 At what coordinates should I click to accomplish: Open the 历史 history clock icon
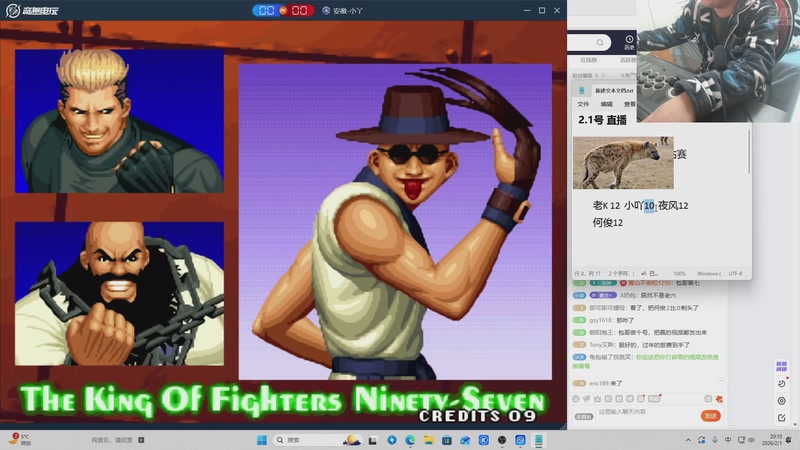point(629,42)
